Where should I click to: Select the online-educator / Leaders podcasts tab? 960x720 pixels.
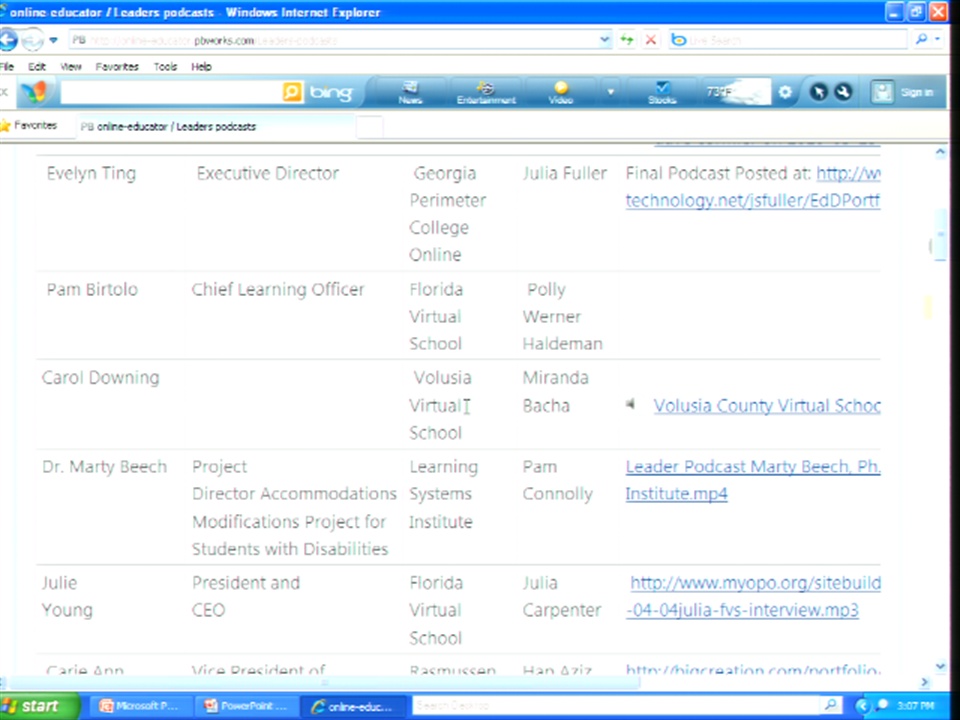(214, 127)
